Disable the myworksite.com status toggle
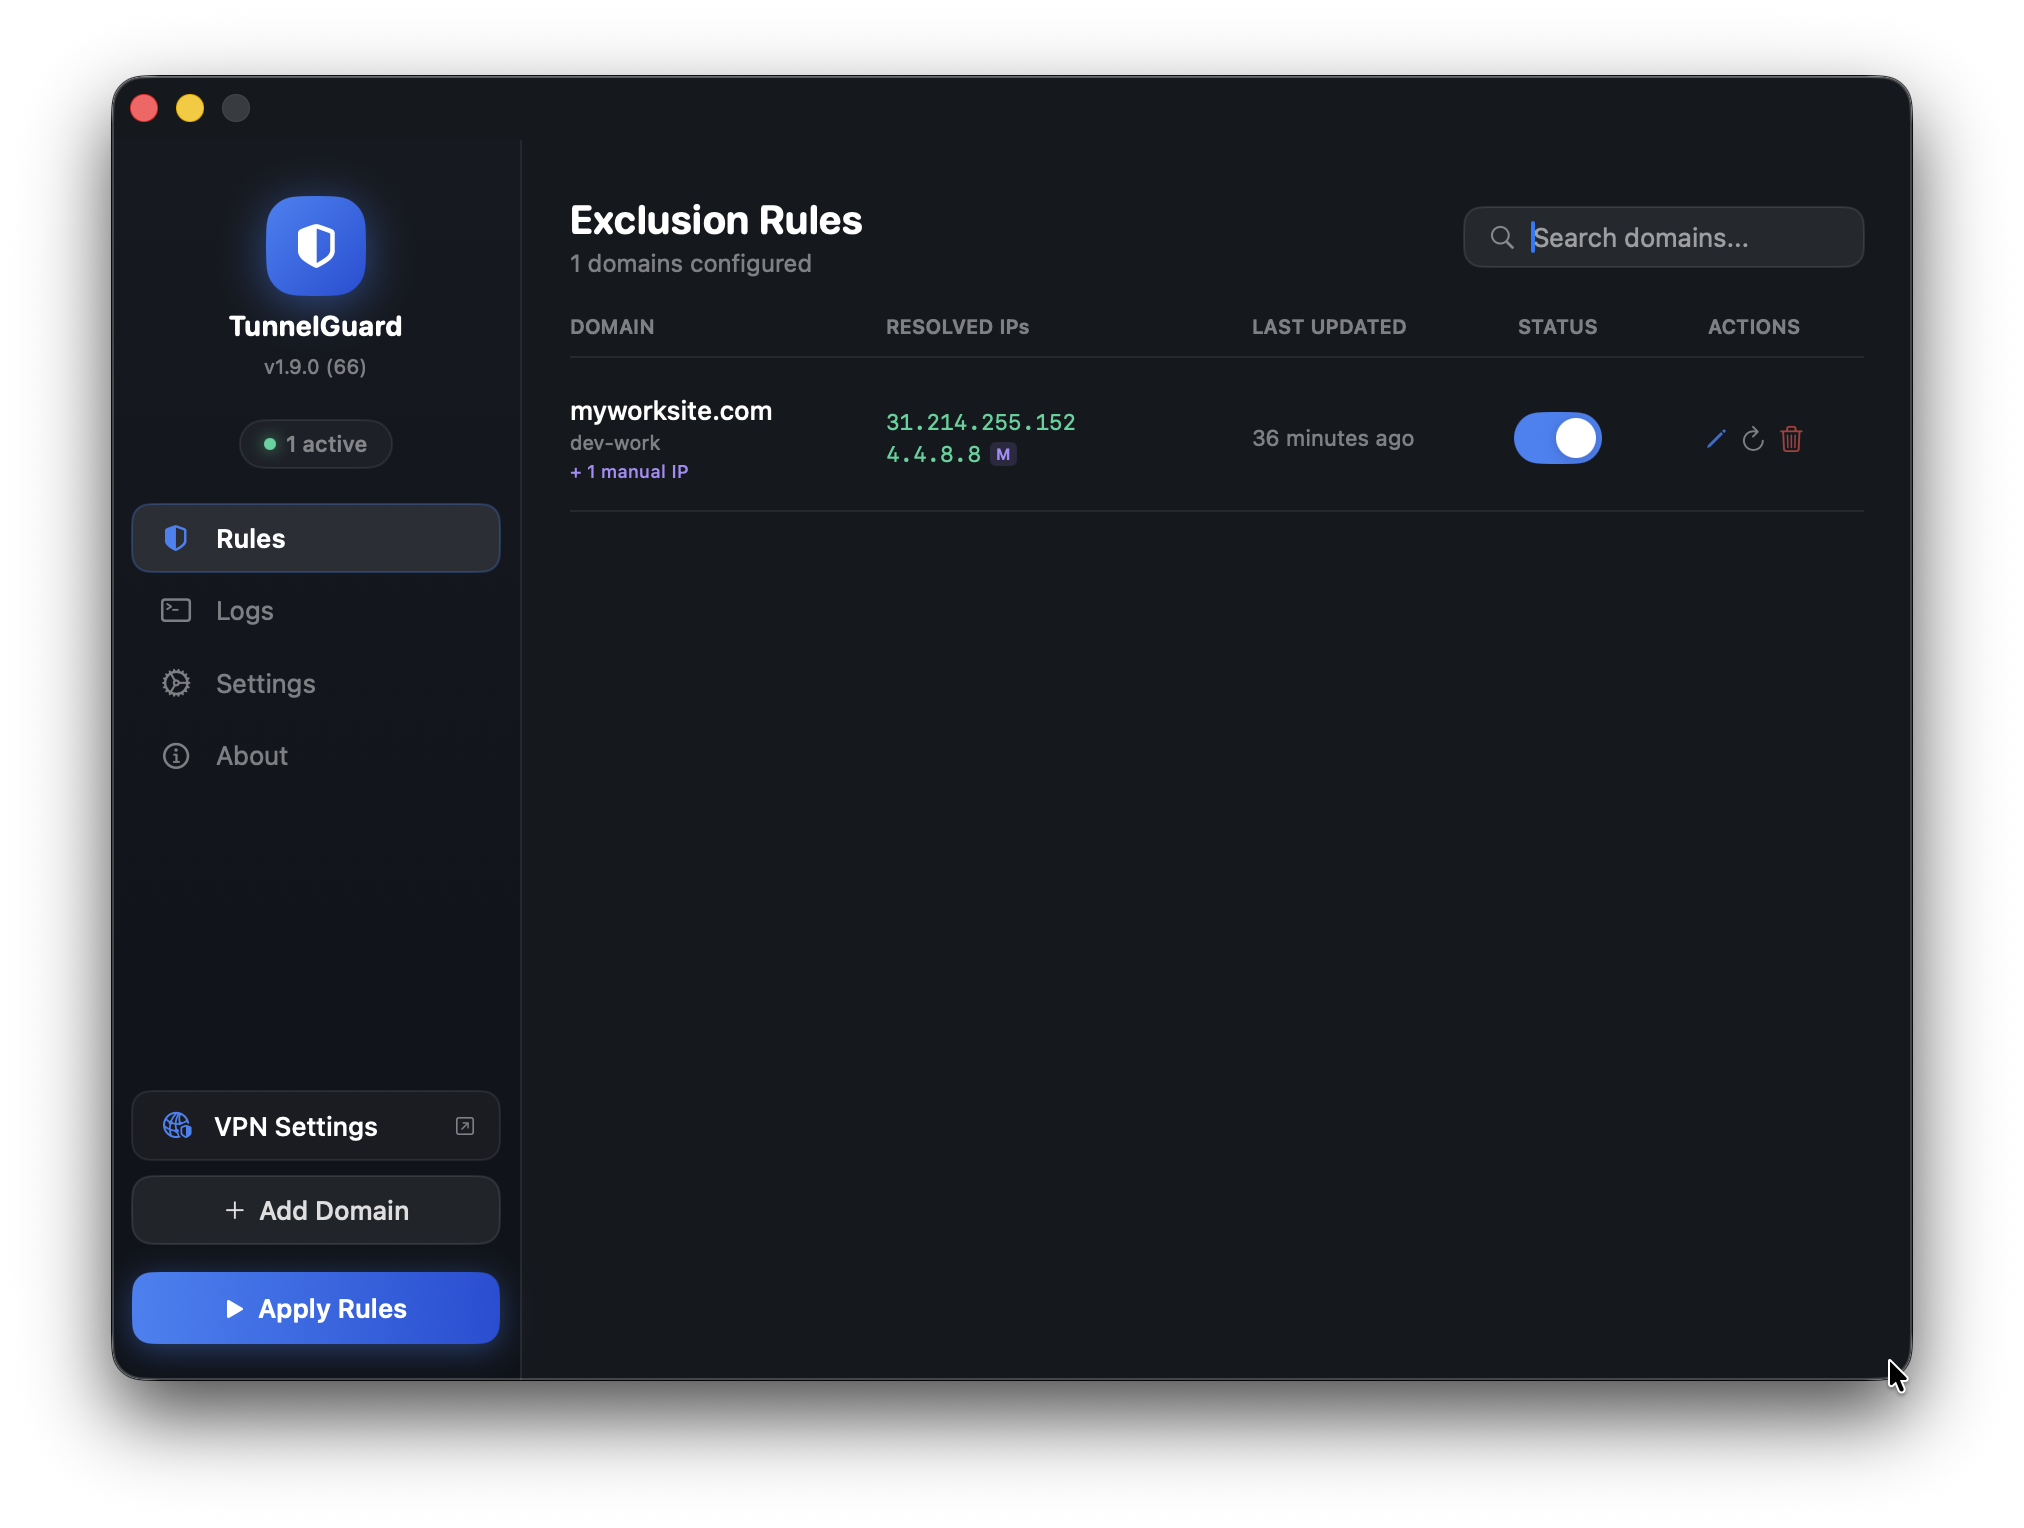Image resolution: width=2024 pixels, height=1528 pixels. pos(1557,438)
